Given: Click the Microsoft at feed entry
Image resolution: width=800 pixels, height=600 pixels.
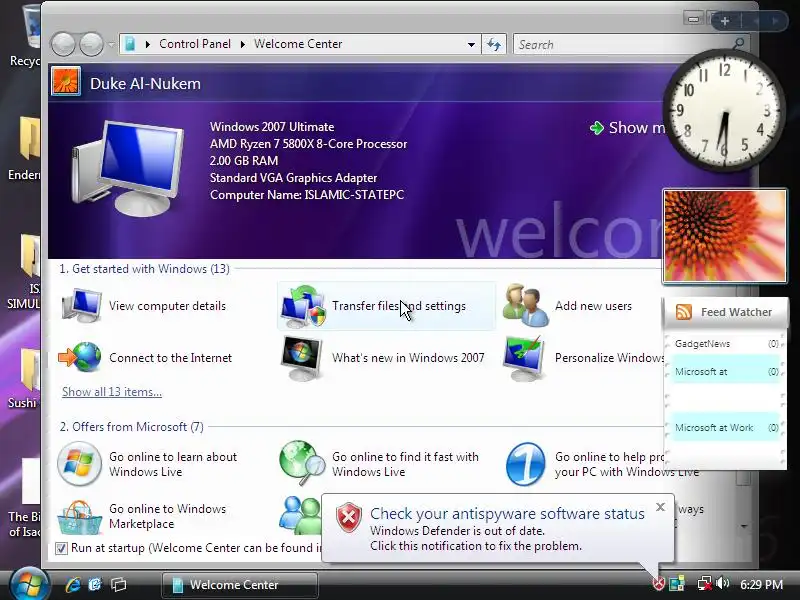Looking at the screenshot, I should tap(725, 371).
